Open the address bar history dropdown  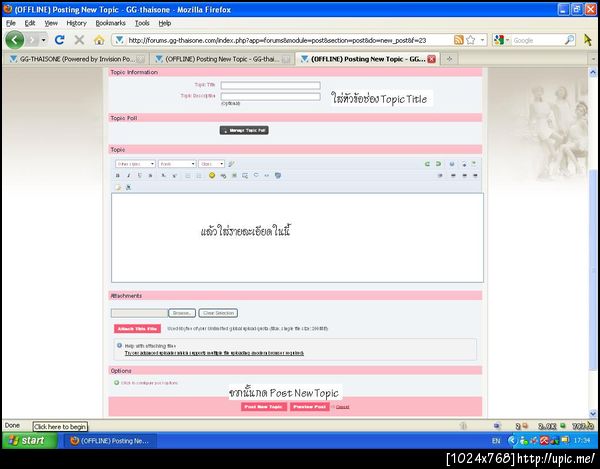coord(482,40)
